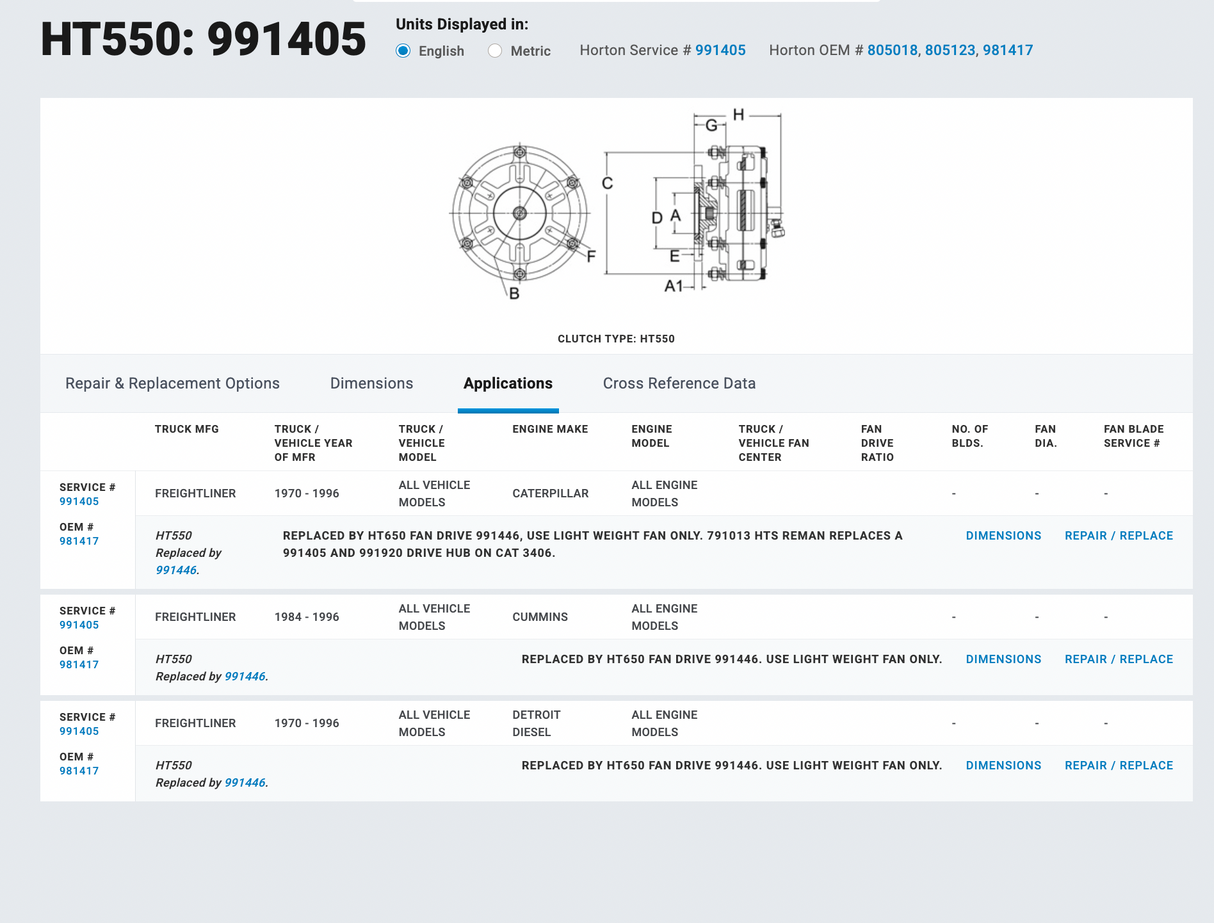Click REPAIR / REPLACE for Detroit Diesel application
Screen dimensions: 1214x923
(x=1118, y=765)
